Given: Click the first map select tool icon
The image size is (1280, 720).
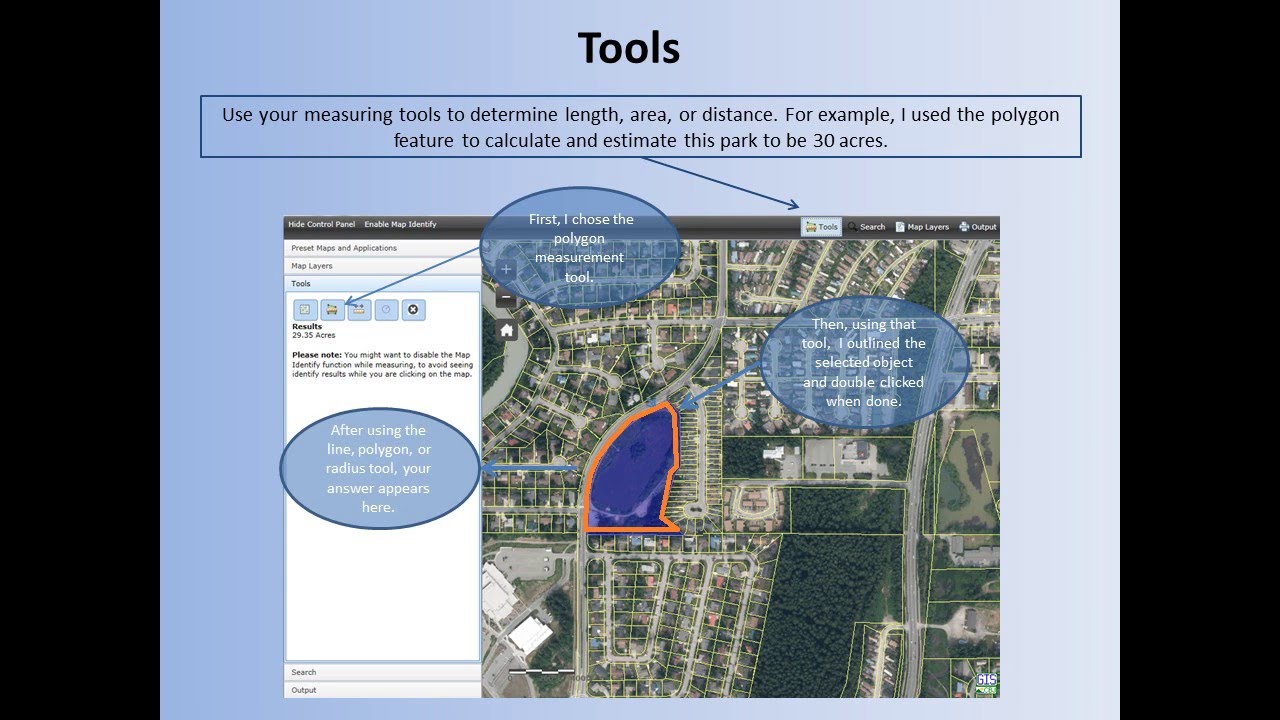Looking at the screenshot, I should pos(306,310).
